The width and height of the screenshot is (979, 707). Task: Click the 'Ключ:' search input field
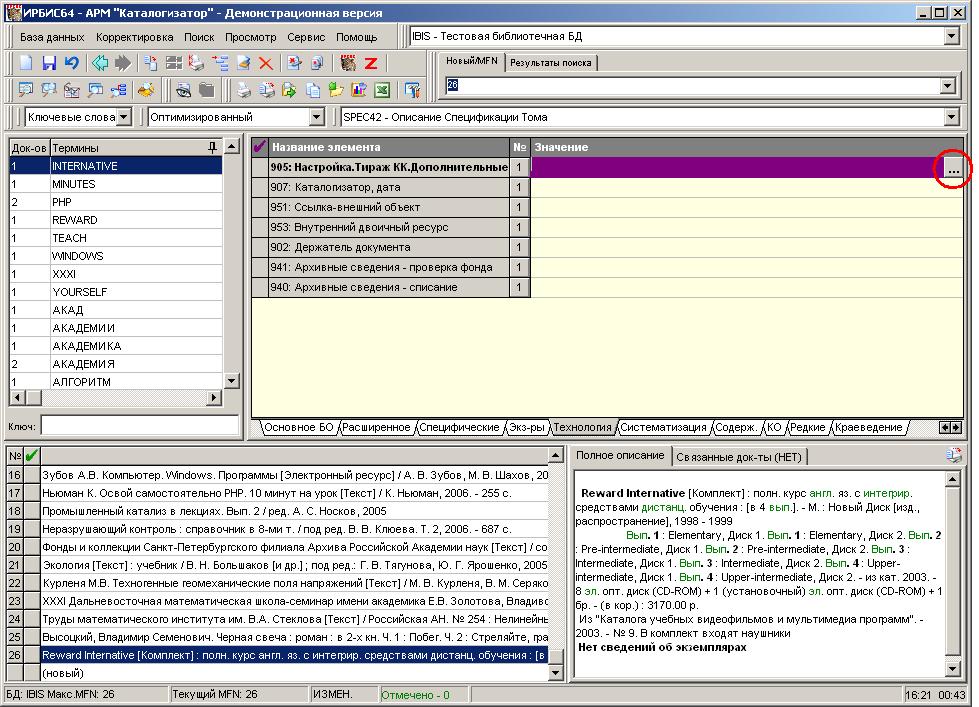coord(139,426)
